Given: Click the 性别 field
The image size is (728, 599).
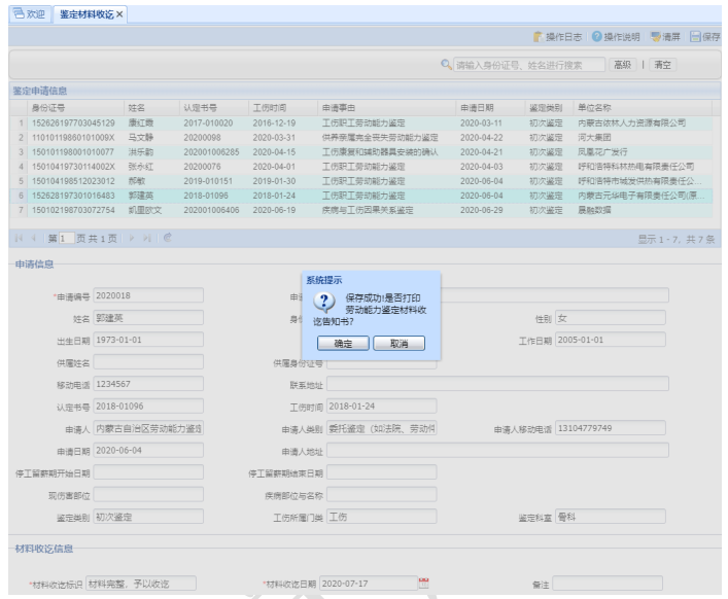Looking at the screenshot, I should click(x=611, y=318).
